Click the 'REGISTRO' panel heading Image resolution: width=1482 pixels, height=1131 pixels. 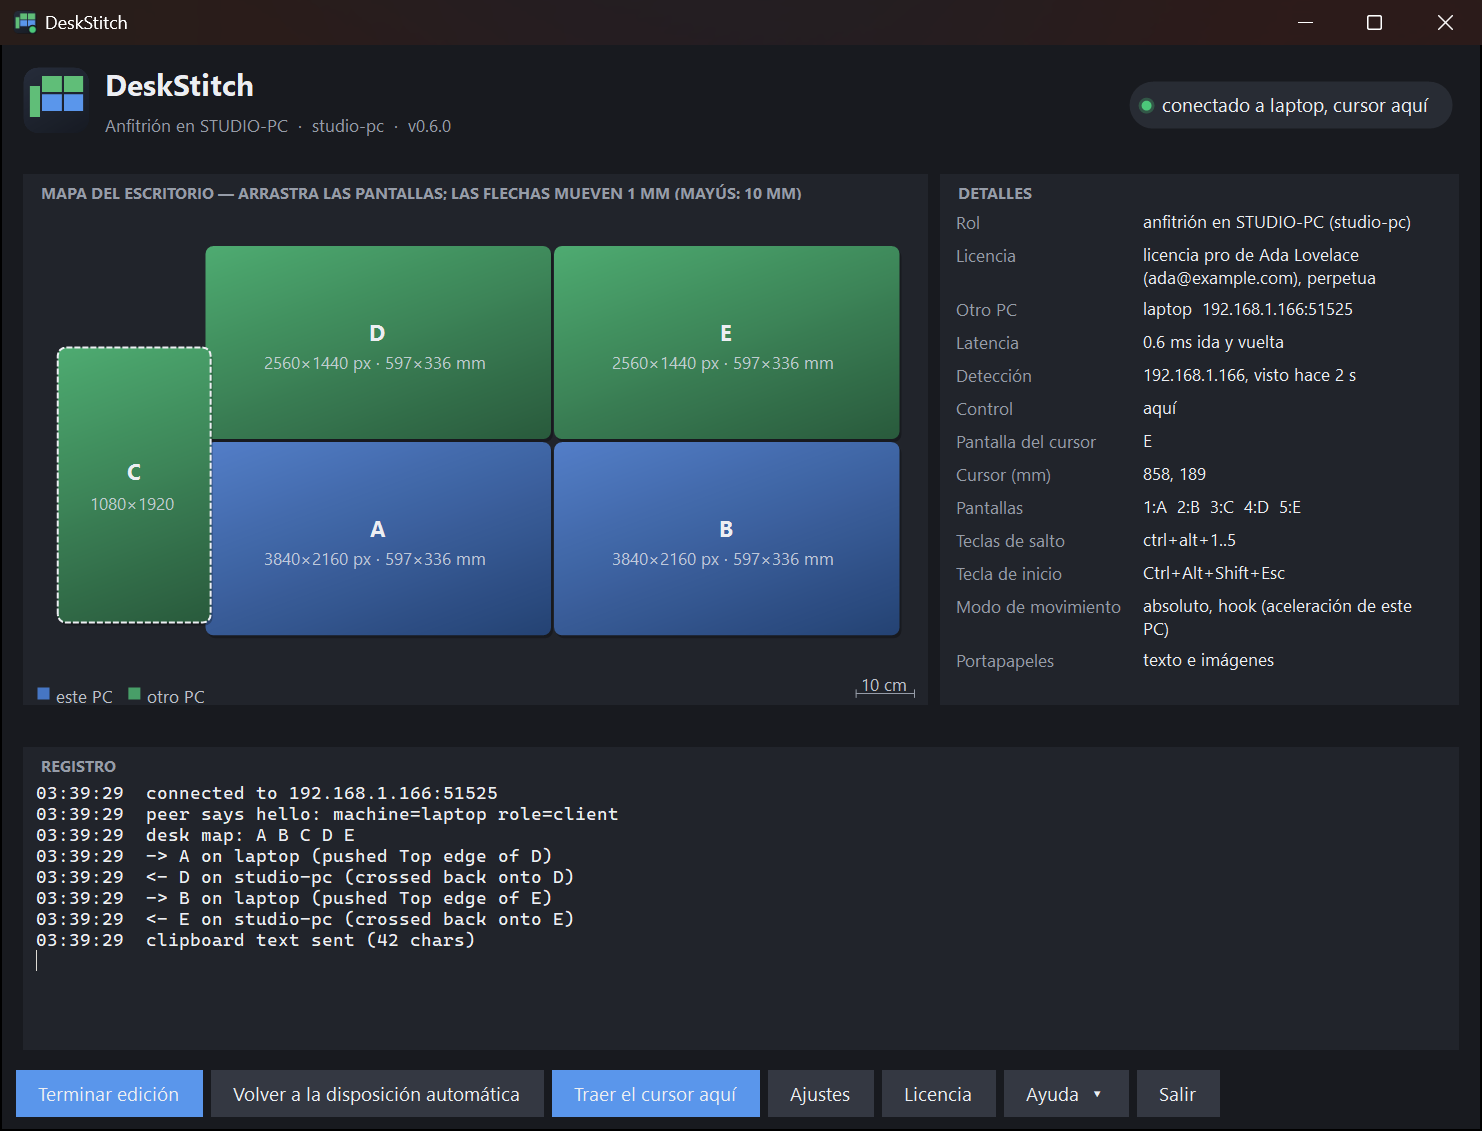pyautogui.click(x=78, y=766)
